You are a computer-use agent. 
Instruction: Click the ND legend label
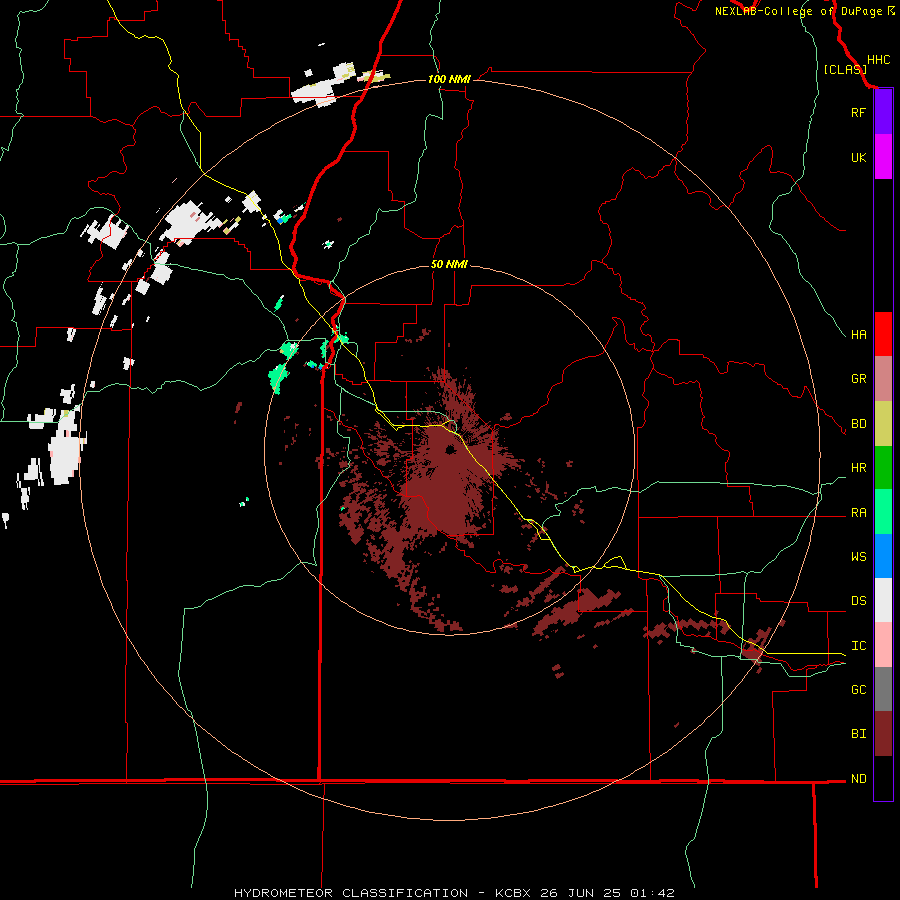pos(858,778)
